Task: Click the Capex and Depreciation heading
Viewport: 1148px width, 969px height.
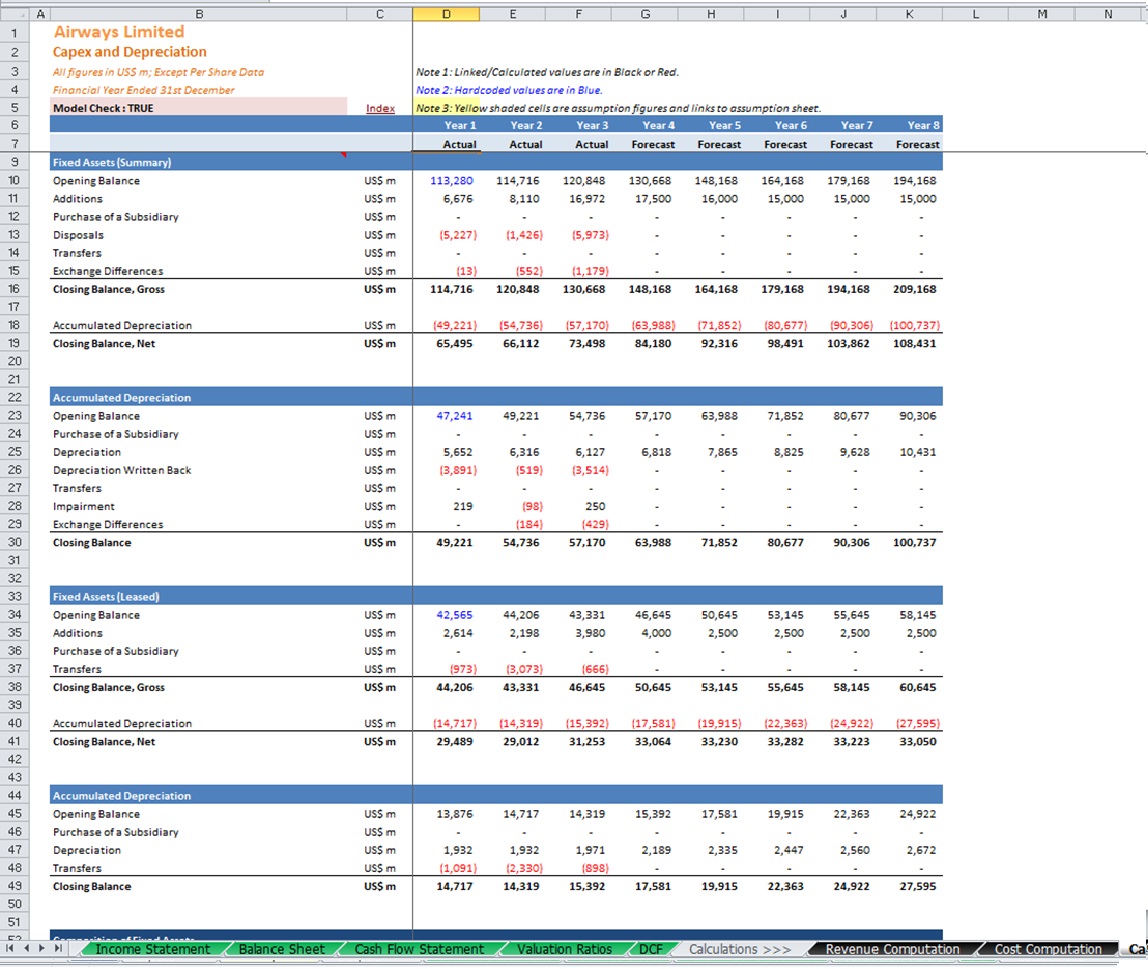Action: tap(130, 52)
